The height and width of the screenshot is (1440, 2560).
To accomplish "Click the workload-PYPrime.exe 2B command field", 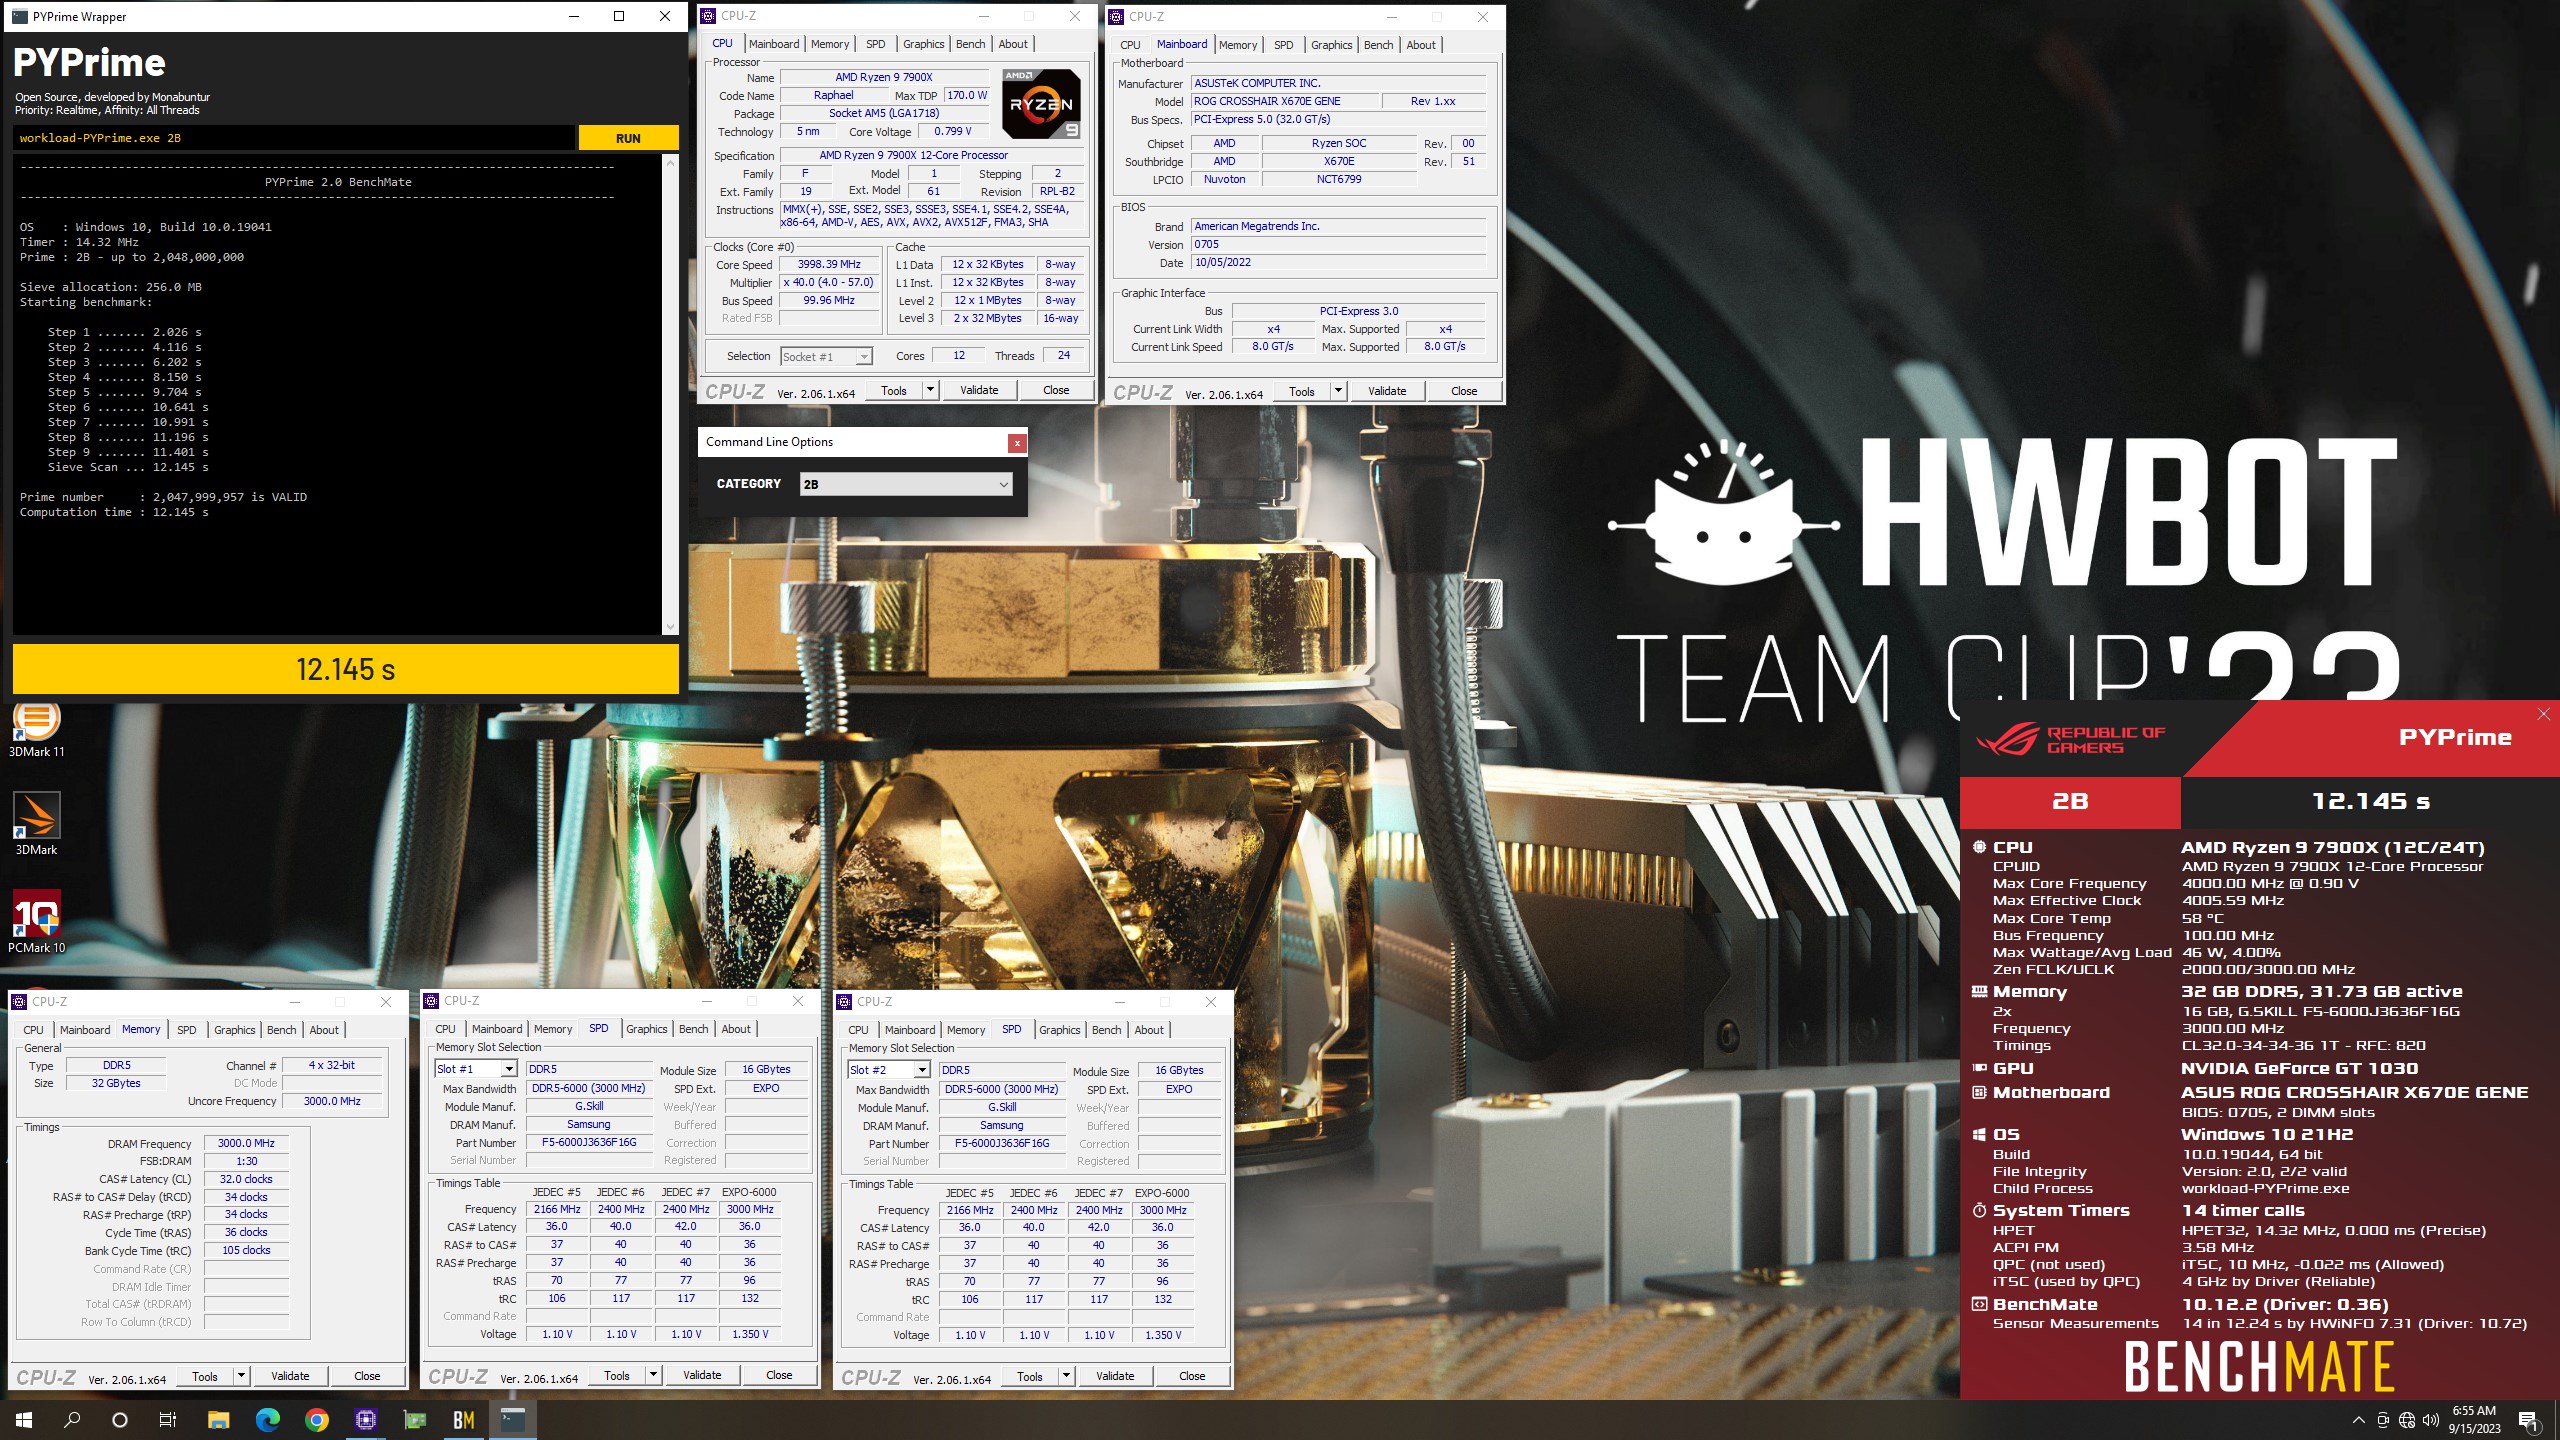I will 294,138.
